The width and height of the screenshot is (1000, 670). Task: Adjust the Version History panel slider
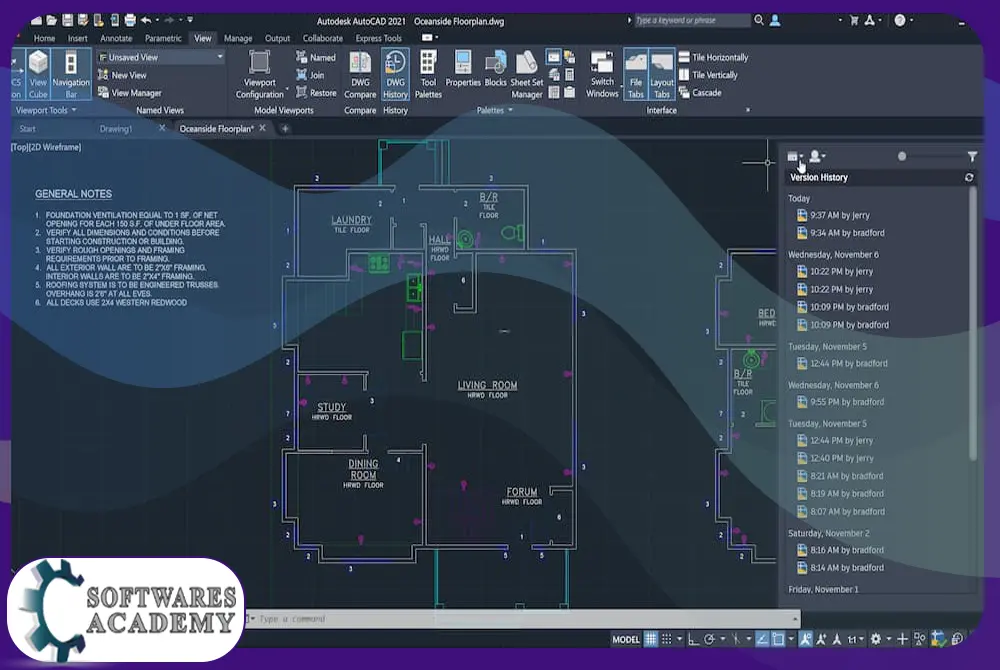point(902,156)
